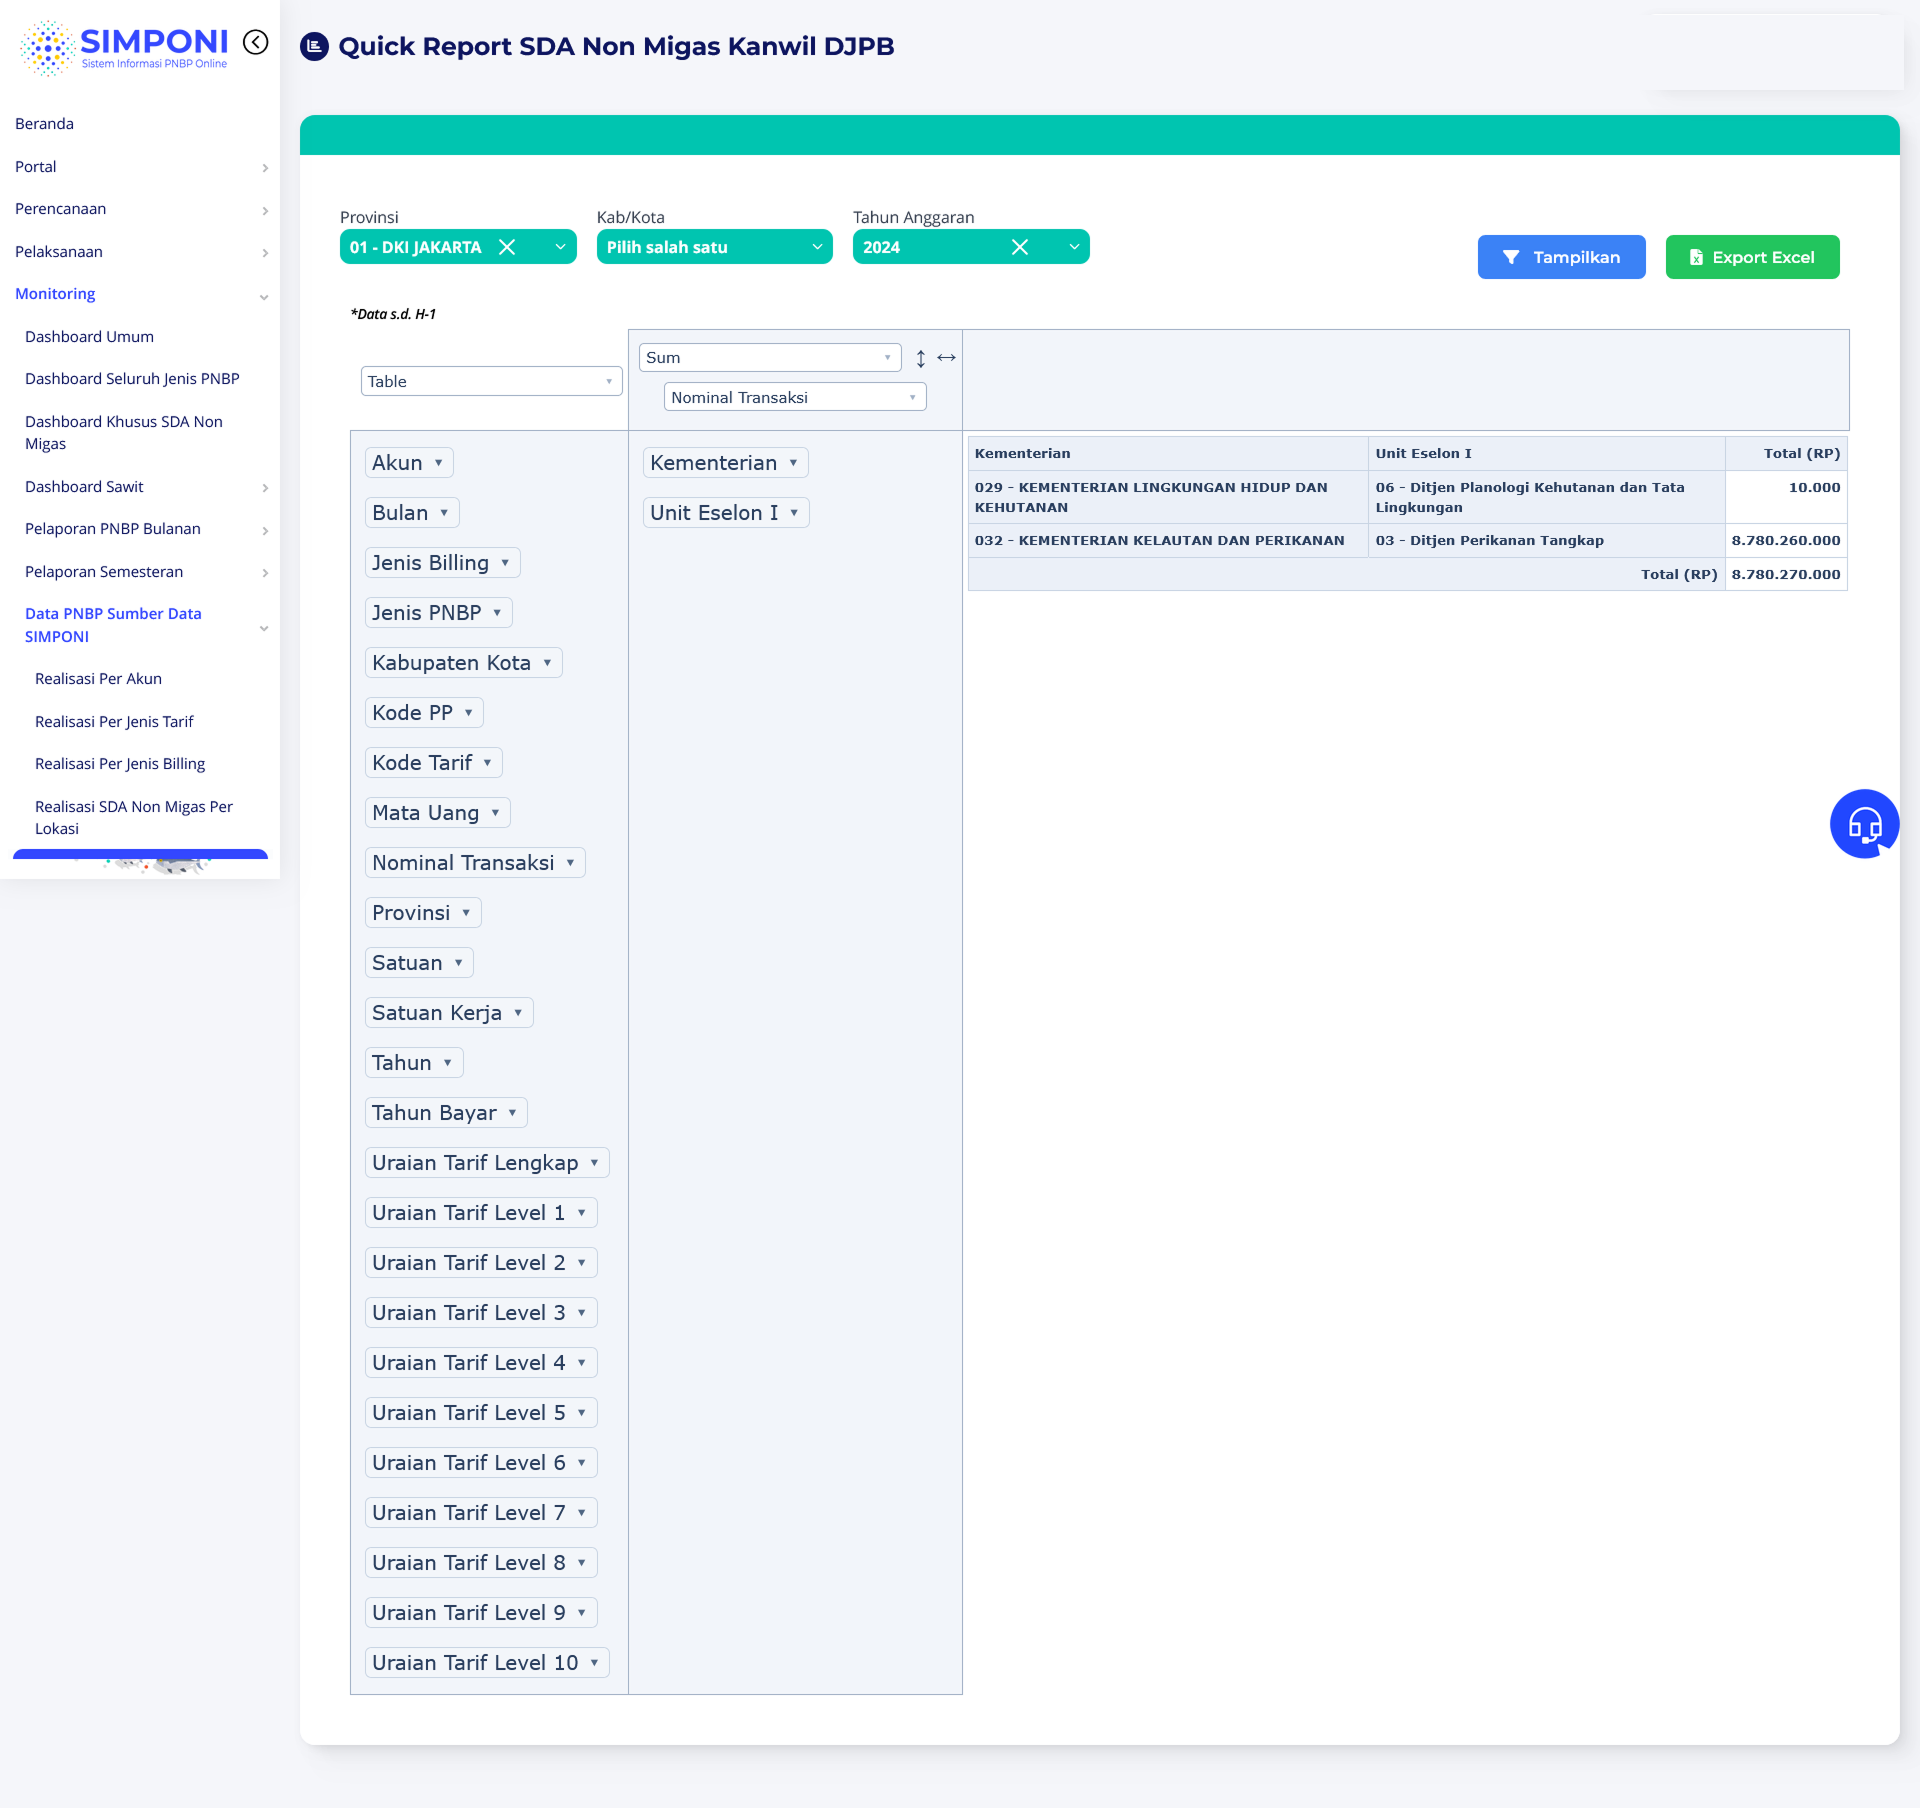This screenshot has height=1808, width=1920.
Task: Click the Tampilkan button
Action: [1561, 257]
